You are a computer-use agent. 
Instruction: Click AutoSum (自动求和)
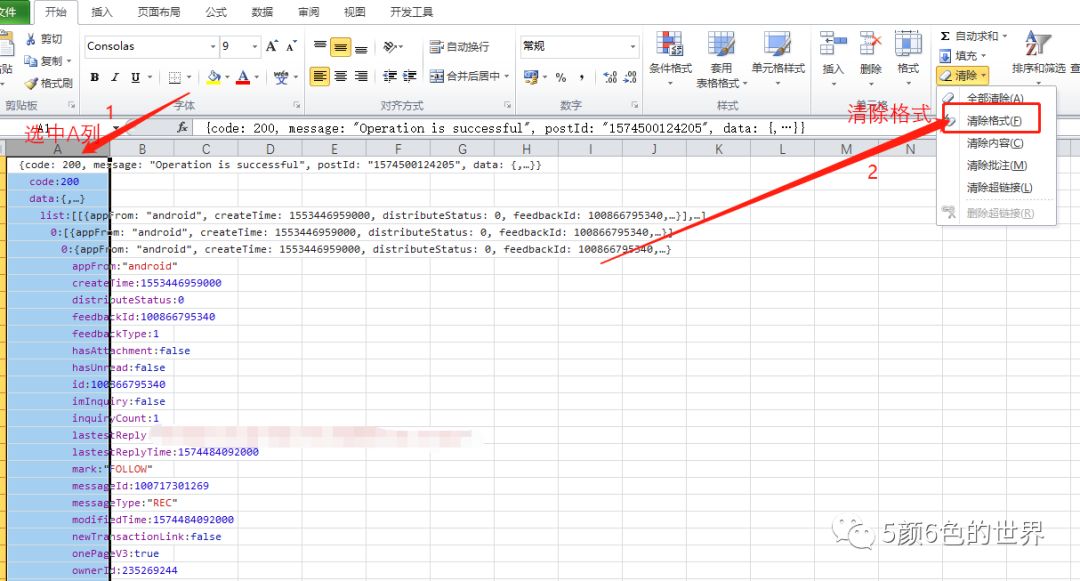point(973,36)
